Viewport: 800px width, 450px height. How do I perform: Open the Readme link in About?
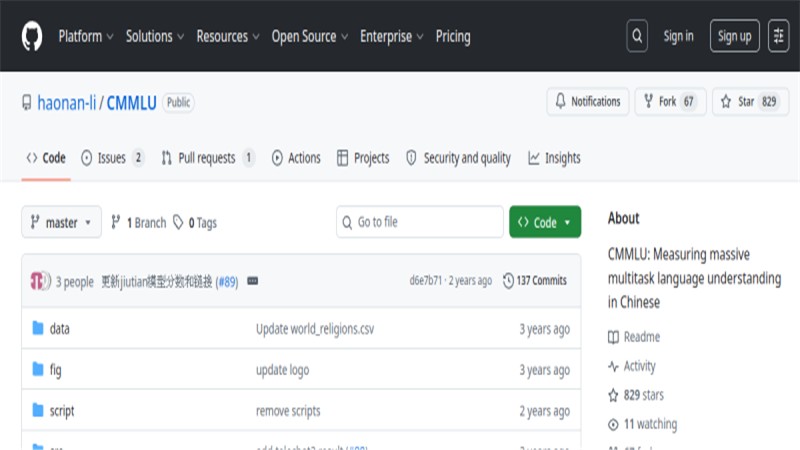tap(634, 337)
